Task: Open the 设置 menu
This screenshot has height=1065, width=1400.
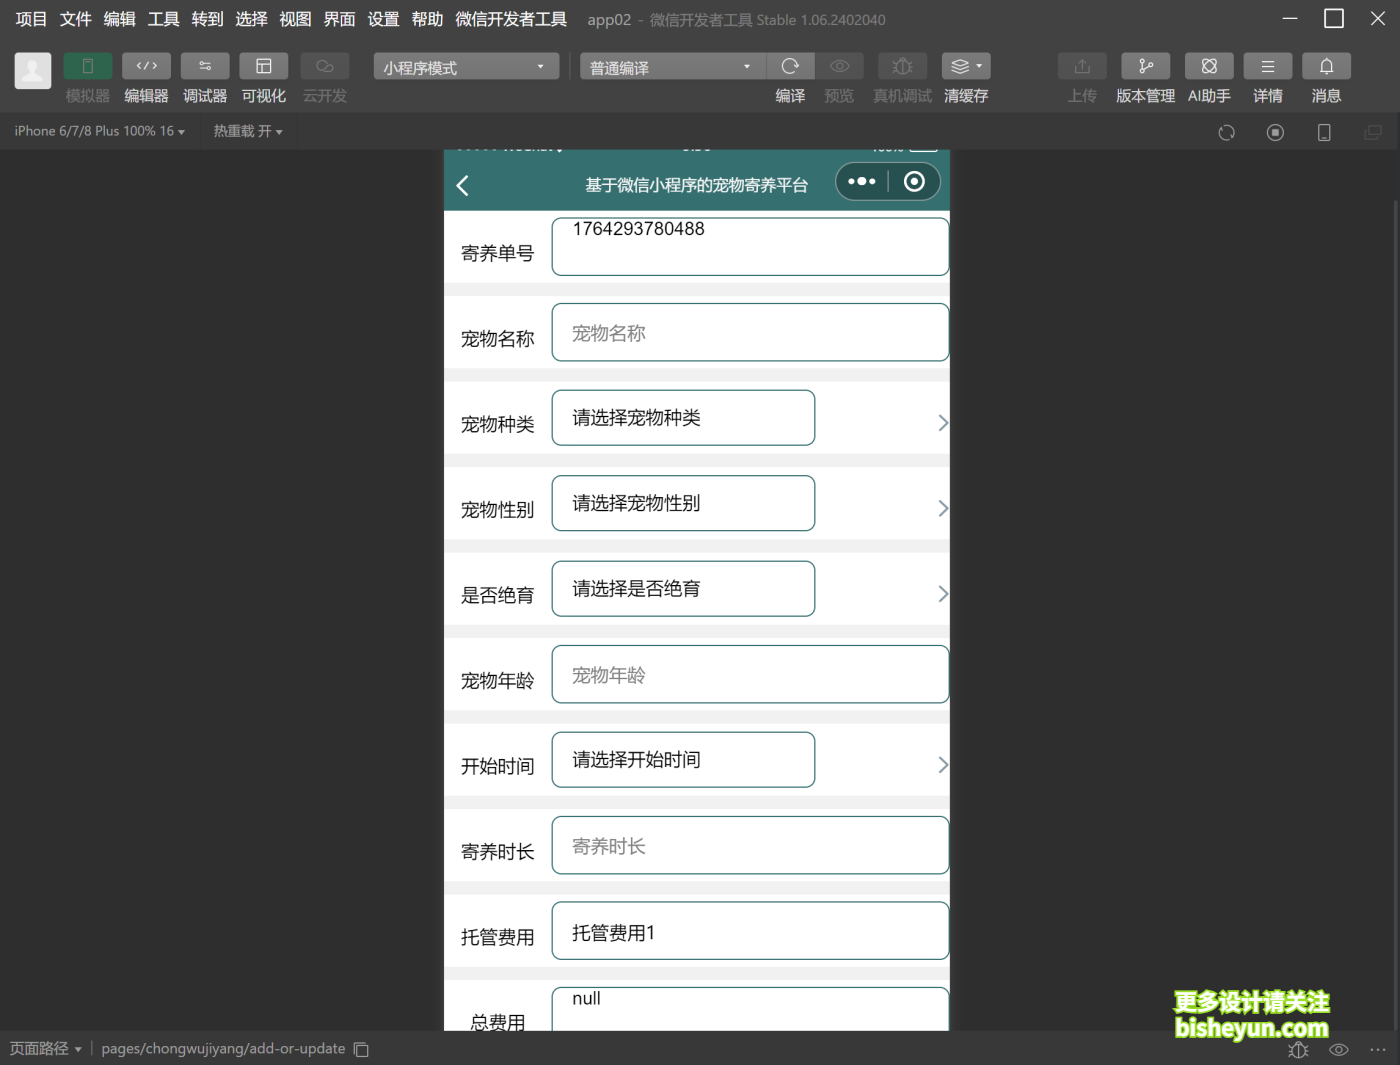Action: click(383, 19)
